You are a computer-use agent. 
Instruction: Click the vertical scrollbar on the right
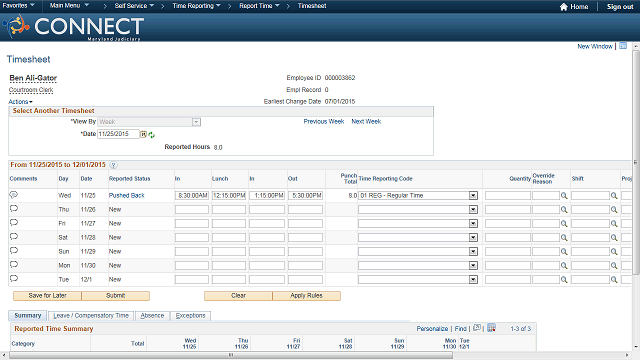coord(636,163)
